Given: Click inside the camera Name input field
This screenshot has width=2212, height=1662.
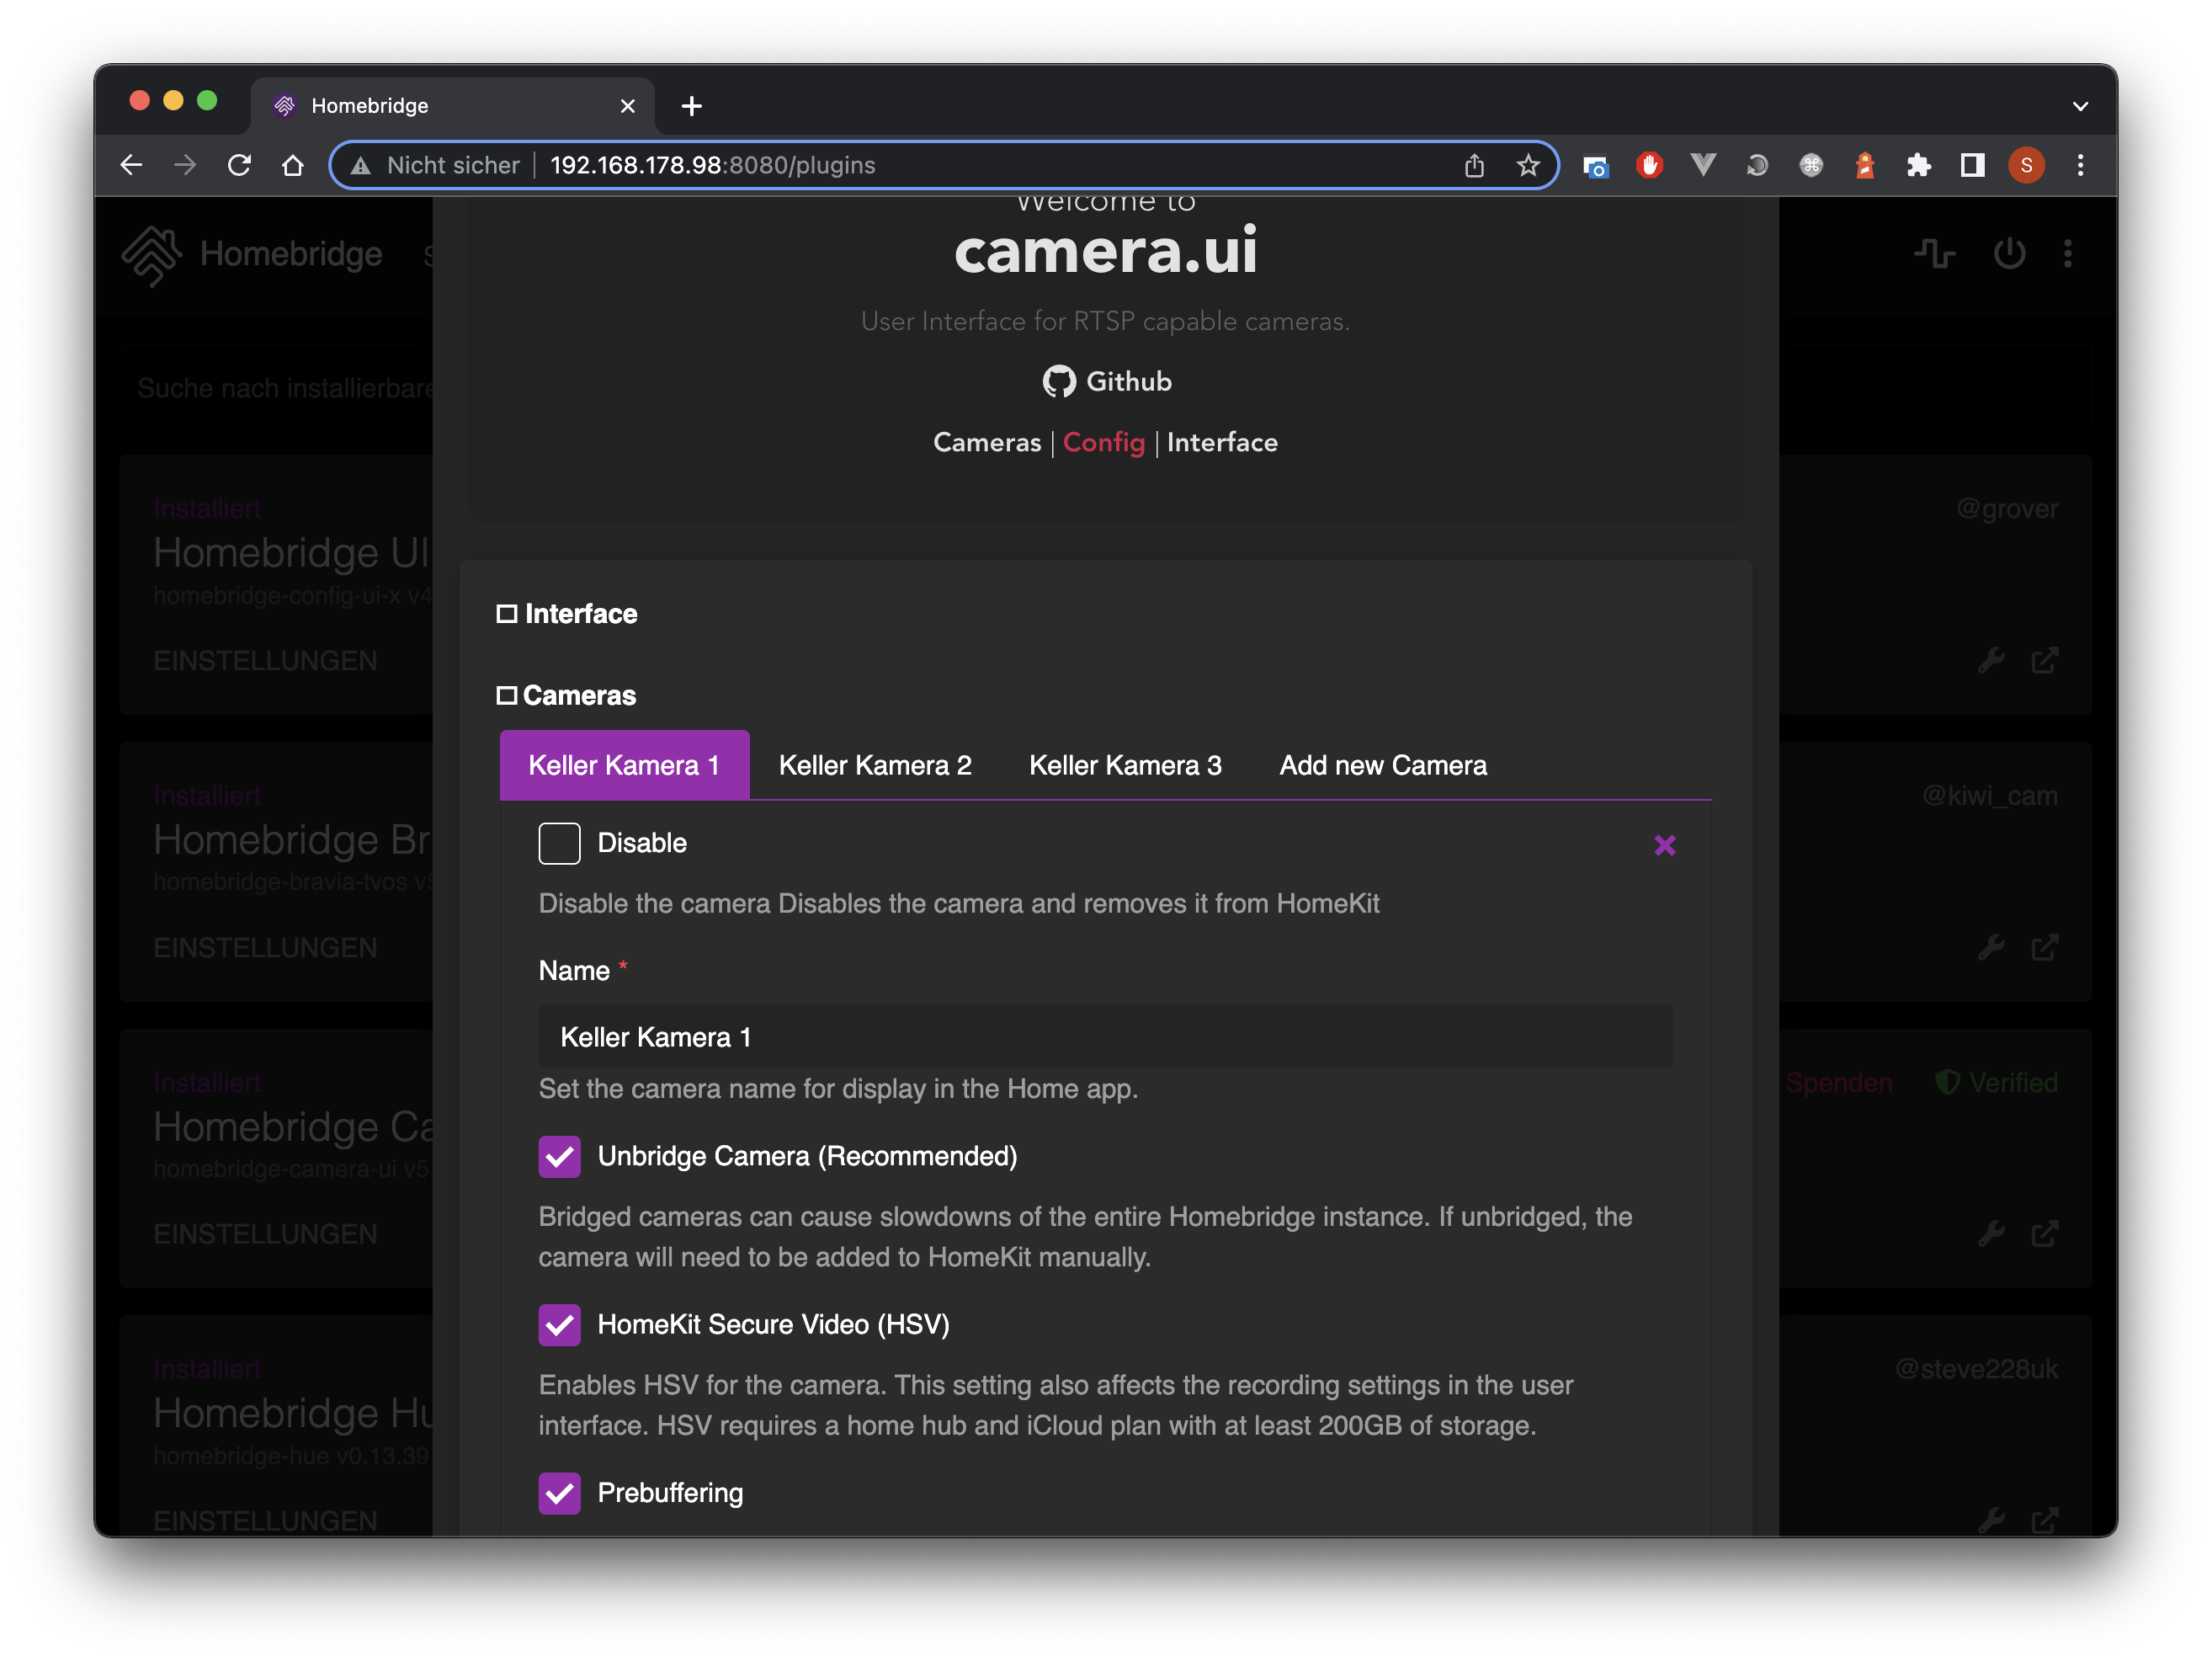Looking at the screenshot, I should click(x=1100, y=1037).
